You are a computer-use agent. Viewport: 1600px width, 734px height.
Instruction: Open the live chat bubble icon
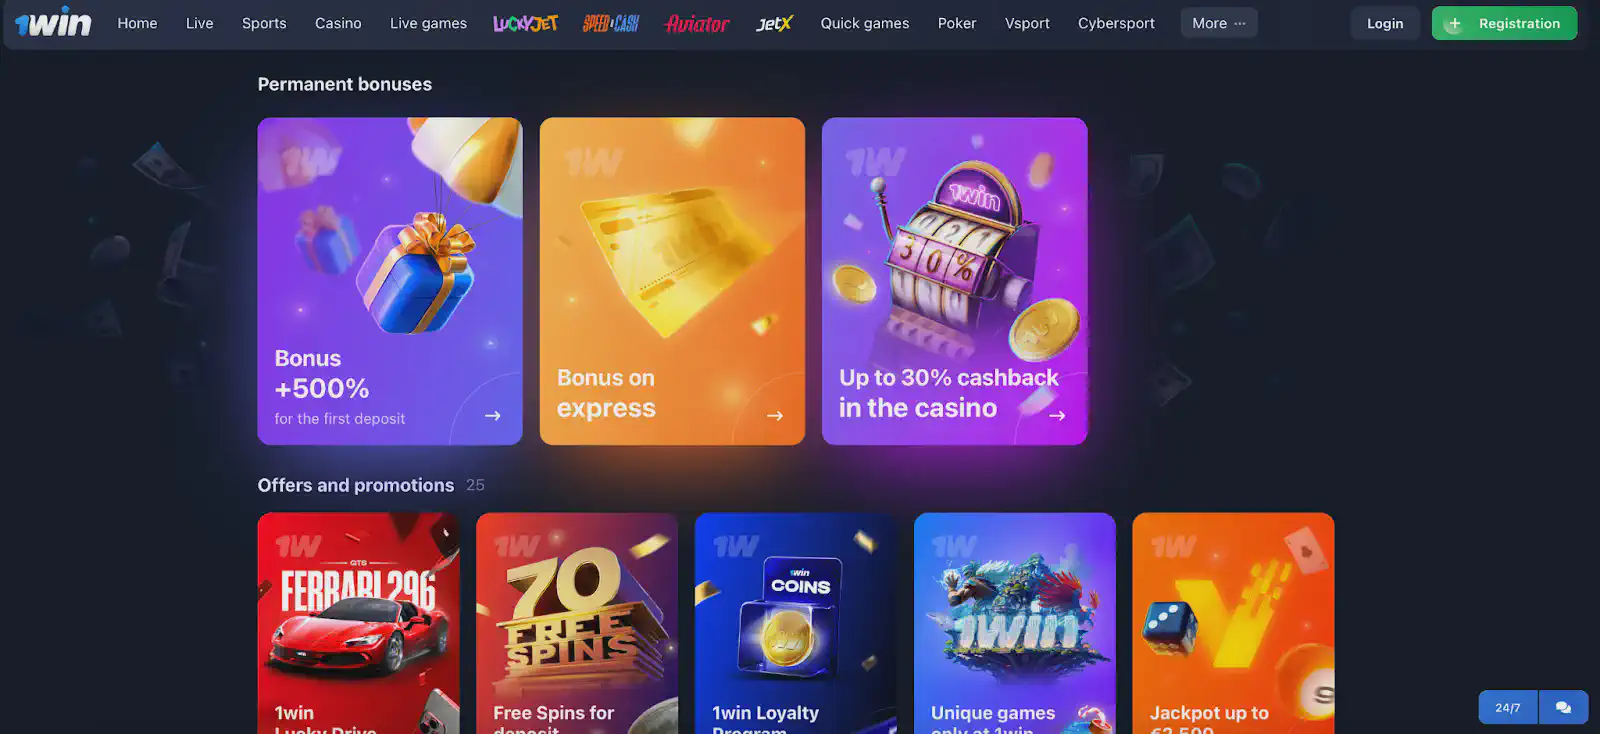click(1563, 707)
